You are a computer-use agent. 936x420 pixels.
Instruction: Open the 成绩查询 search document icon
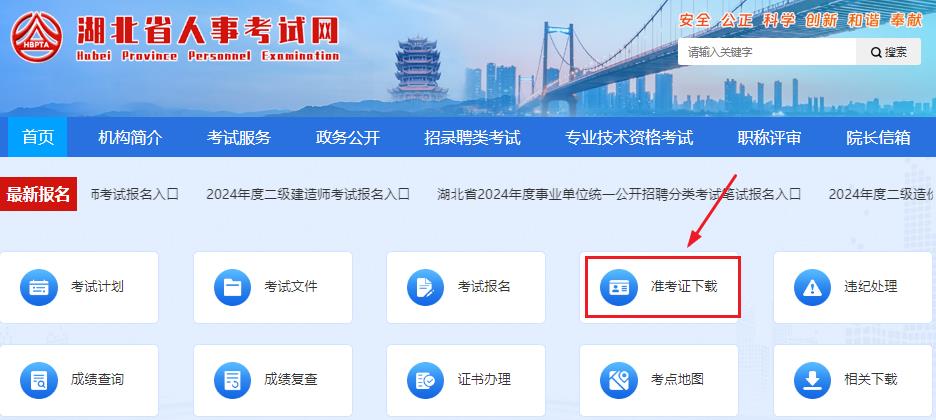point(39,380)
